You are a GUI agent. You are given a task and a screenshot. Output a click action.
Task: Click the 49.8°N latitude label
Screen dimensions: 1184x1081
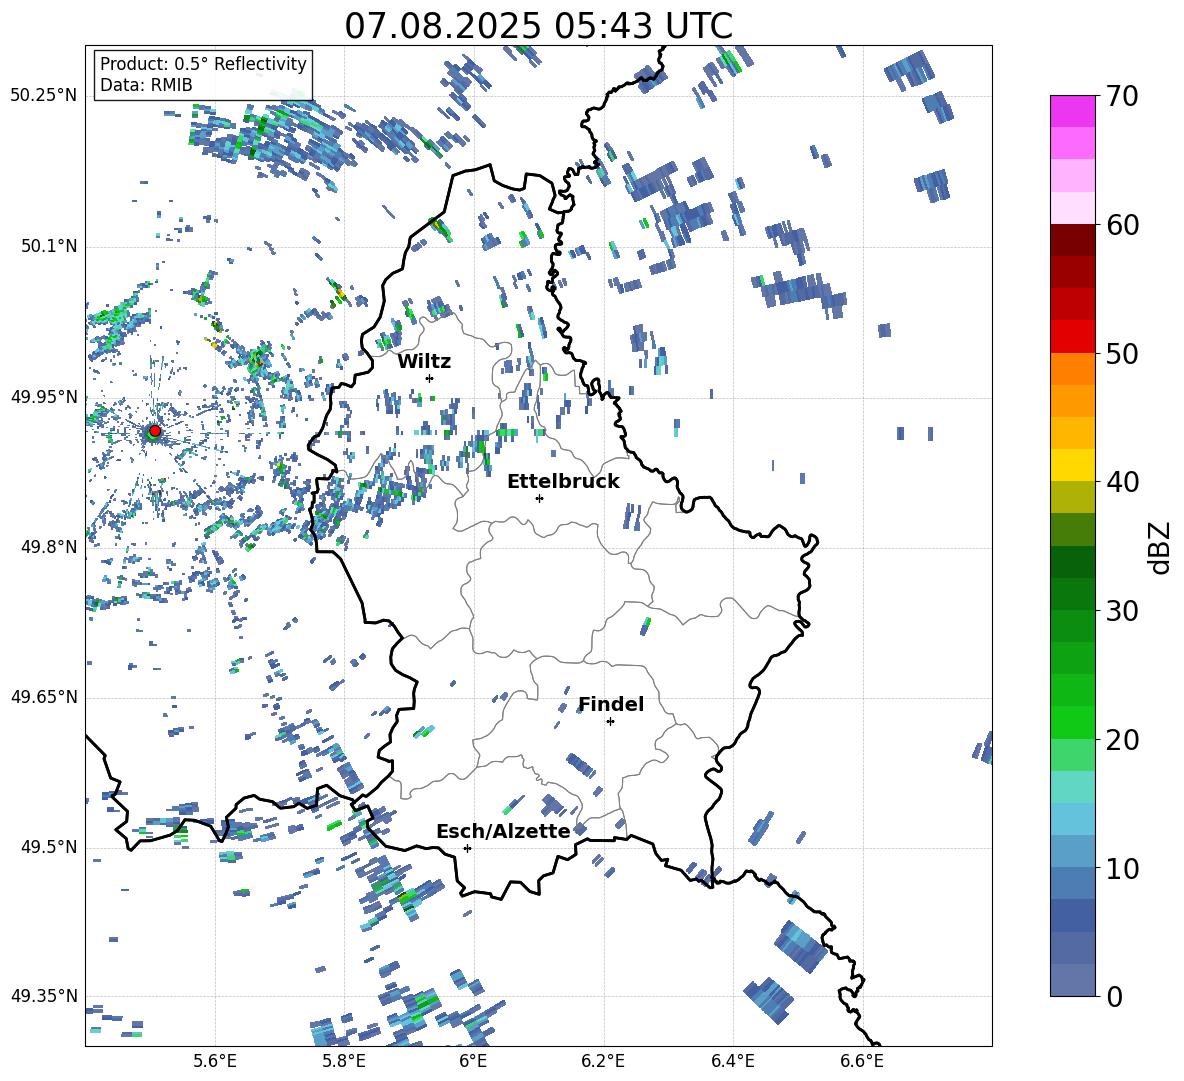point(49,547)
